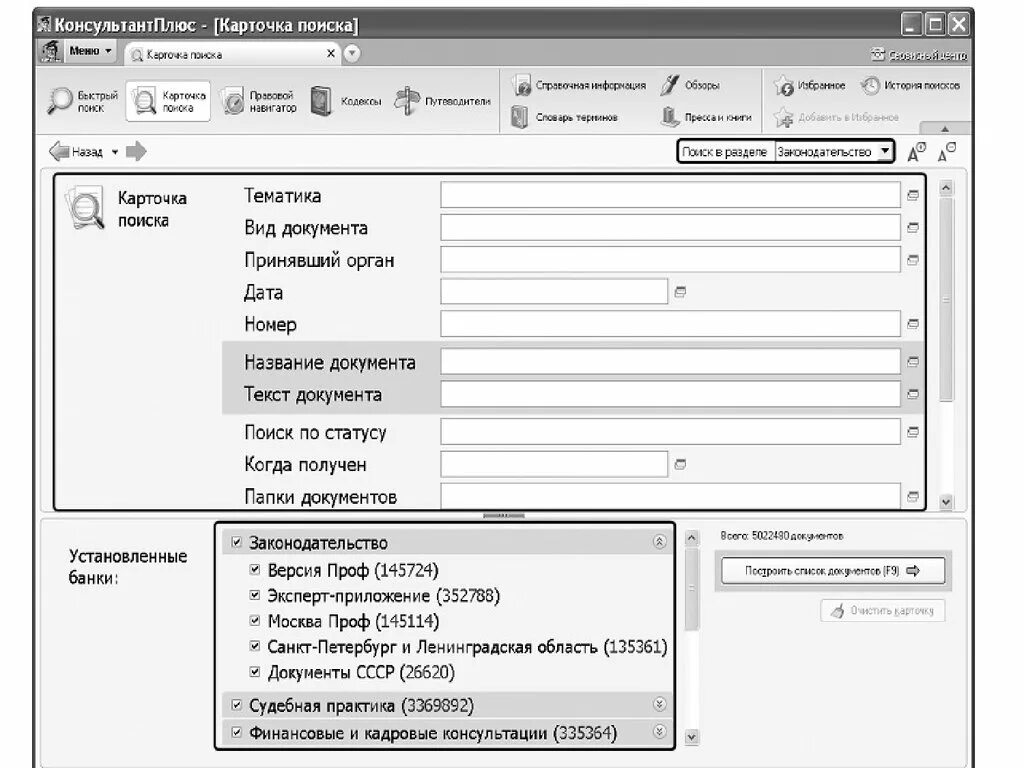Click into Вид документа field
Viewport: 1024px width, 768px height.
click(x=671, y=227)
